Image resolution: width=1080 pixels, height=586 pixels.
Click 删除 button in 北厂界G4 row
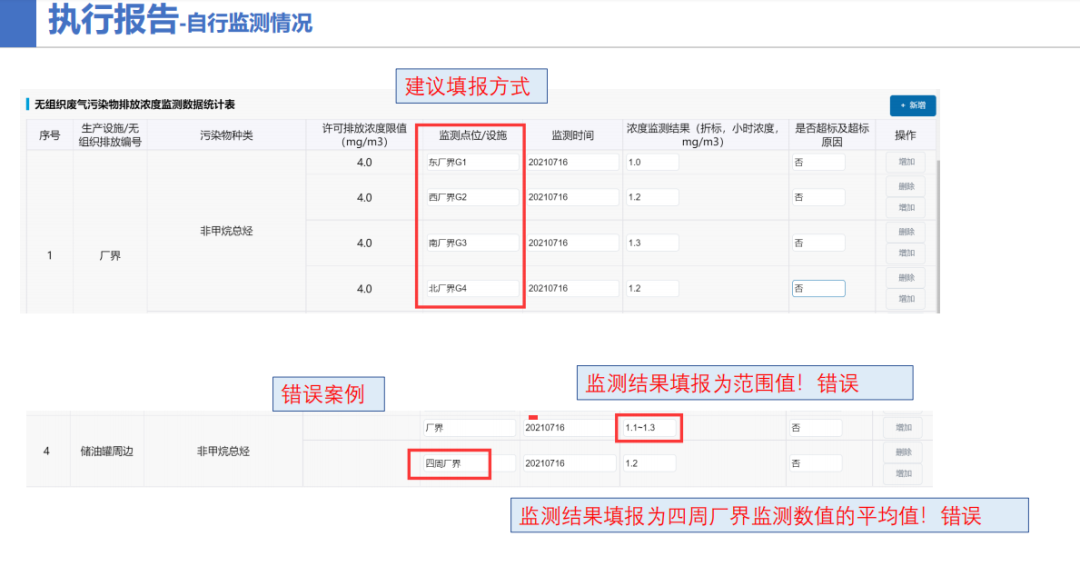point(905,278)
